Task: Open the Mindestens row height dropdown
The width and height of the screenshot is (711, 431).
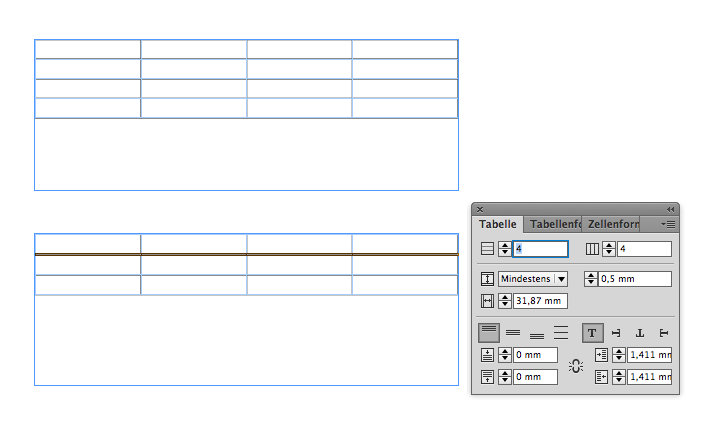Action: click(x=561, y=279)
